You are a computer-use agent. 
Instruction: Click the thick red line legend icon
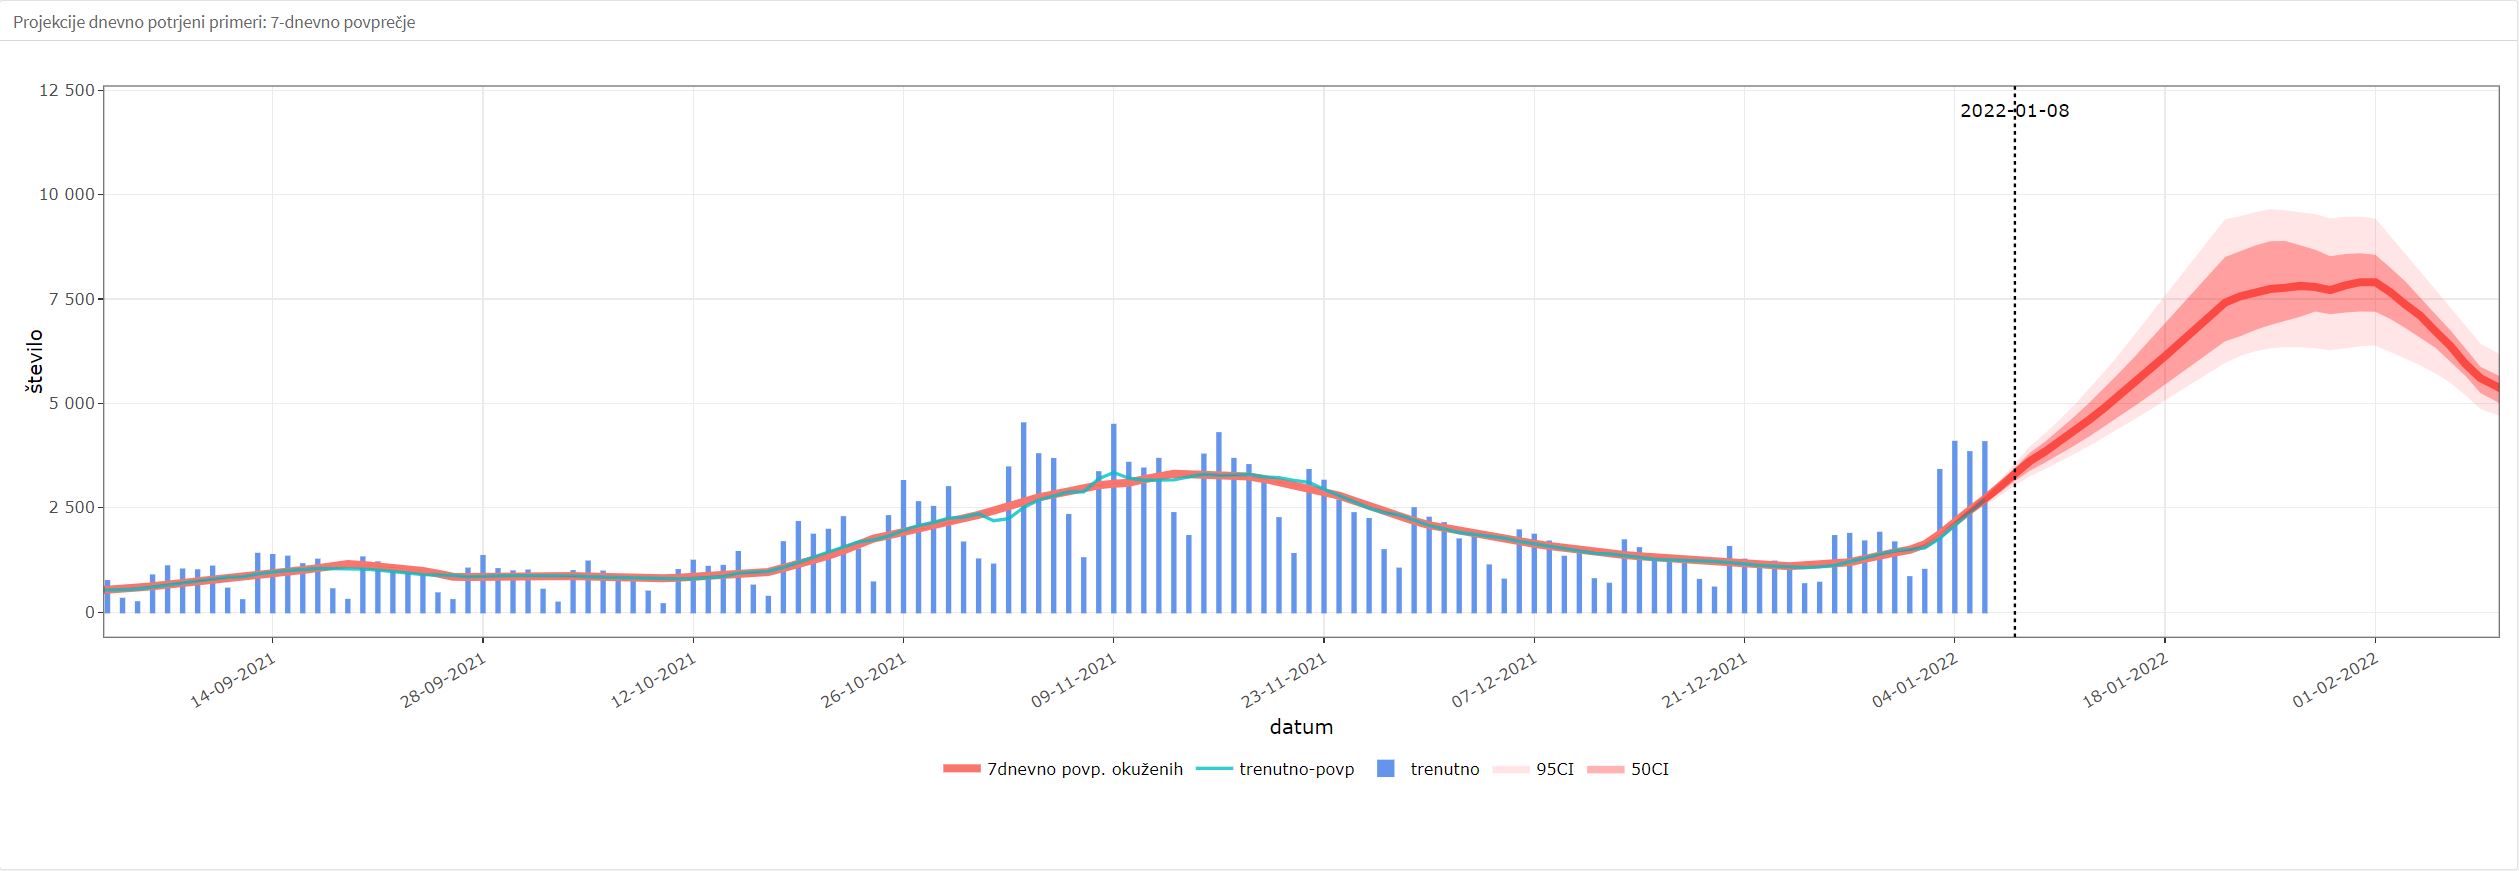(x=961, y=769)
